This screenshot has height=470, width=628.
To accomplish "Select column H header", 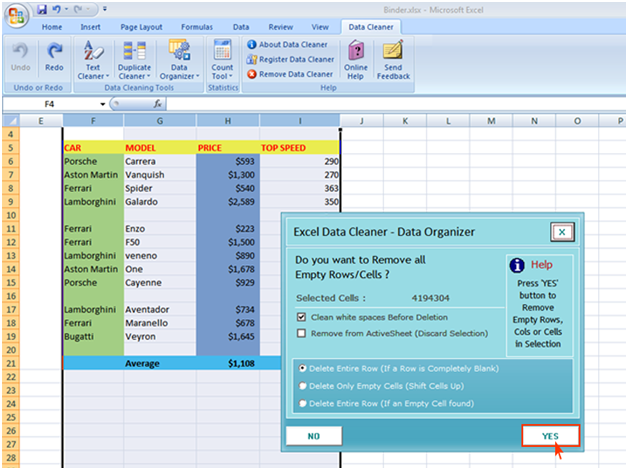I will (227, 121).
